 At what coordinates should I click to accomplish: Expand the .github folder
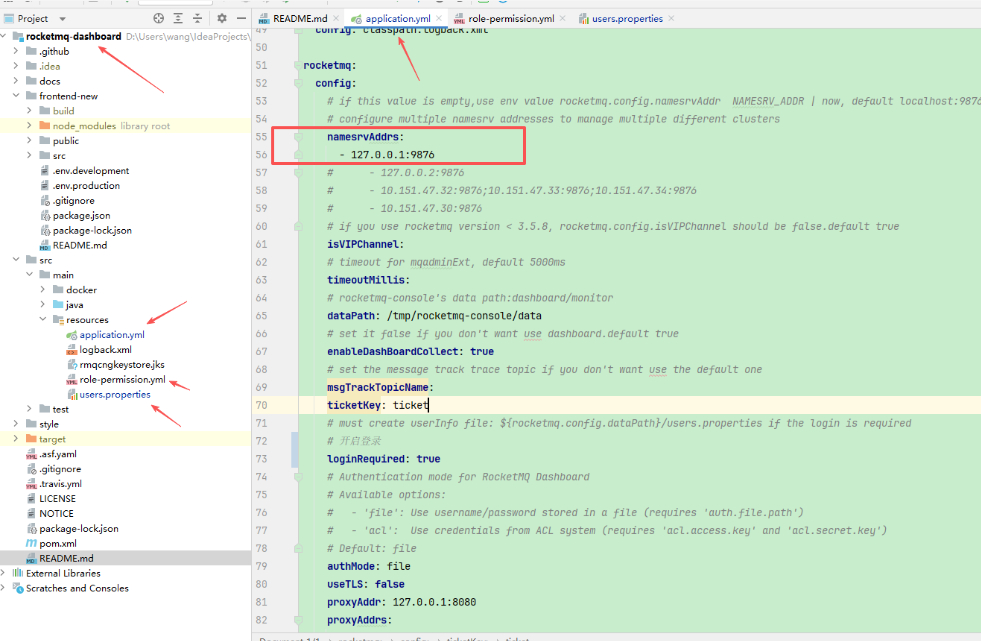tap(16, 51)
